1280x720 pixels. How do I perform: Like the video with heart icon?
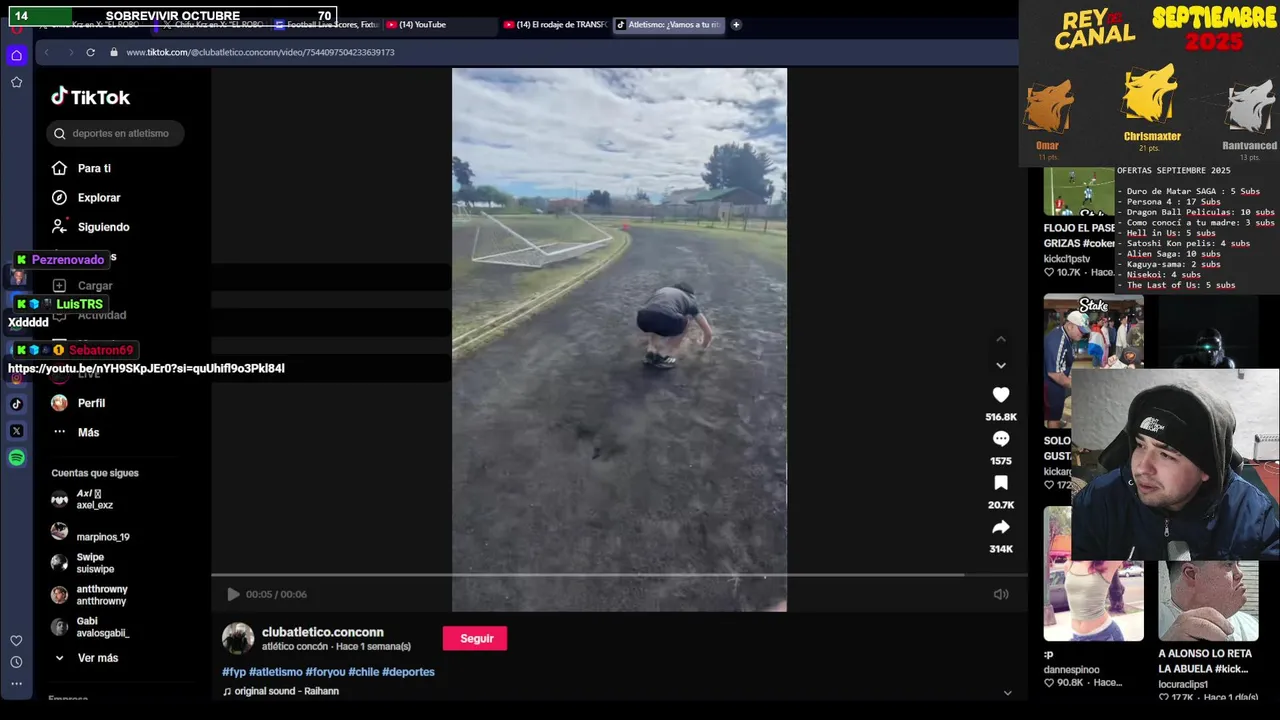(1001, 395)
